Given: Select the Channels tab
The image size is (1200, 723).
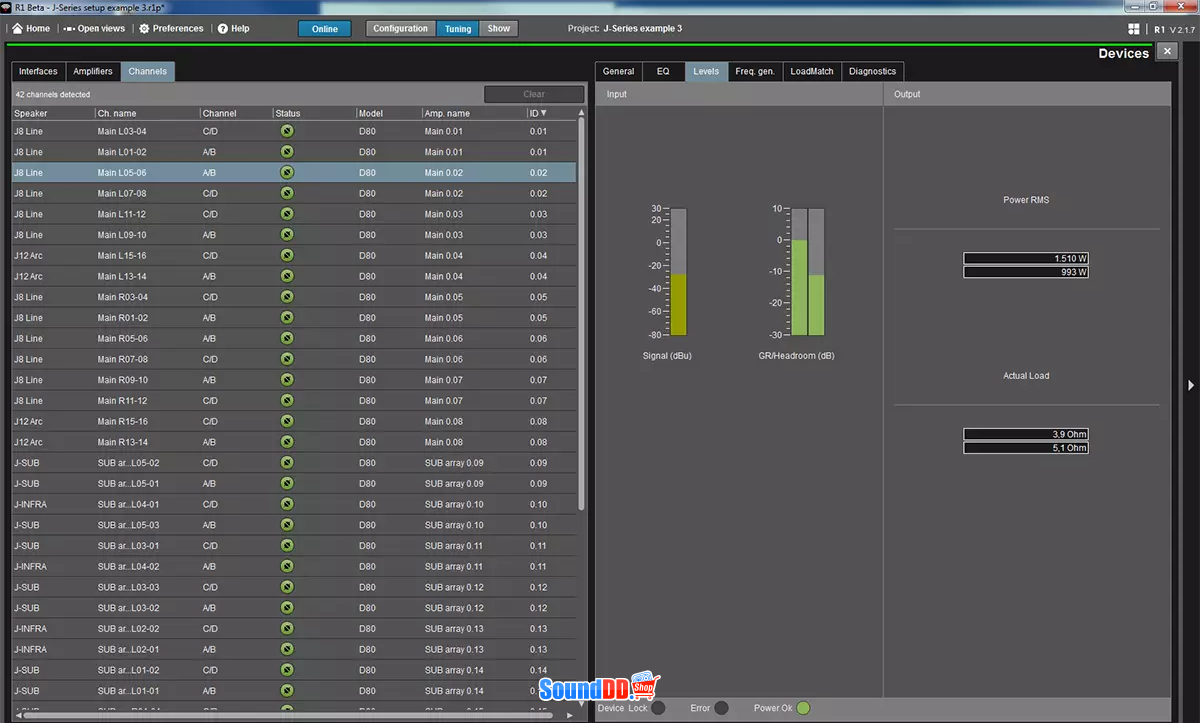Looking at the screenshot, I should pyautogui.click(x=148, y=72).
